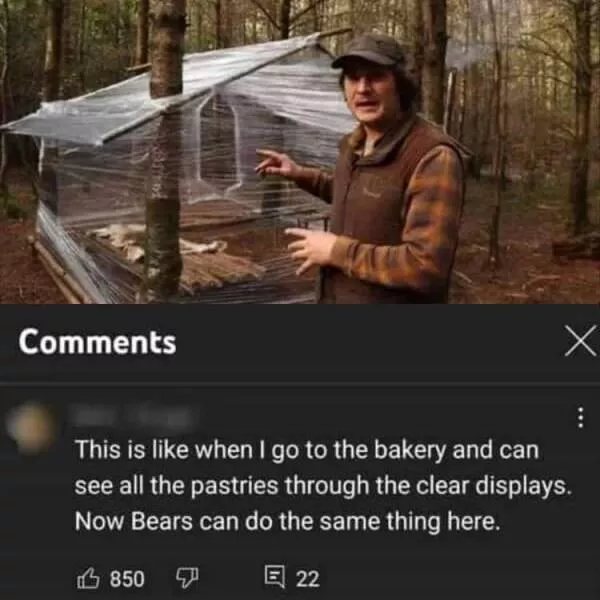Viewport: 600px width, 600px height.
Task: Click the divider line below Comments header
Action: coord(300,383)
